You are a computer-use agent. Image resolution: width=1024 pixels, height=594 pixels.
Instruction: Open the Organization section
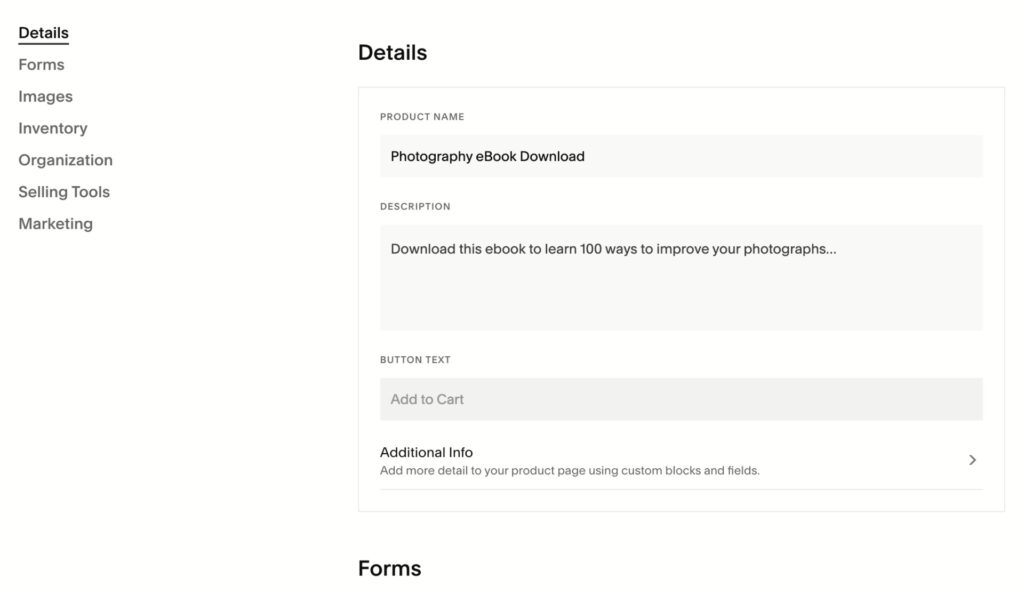[65, 160]
